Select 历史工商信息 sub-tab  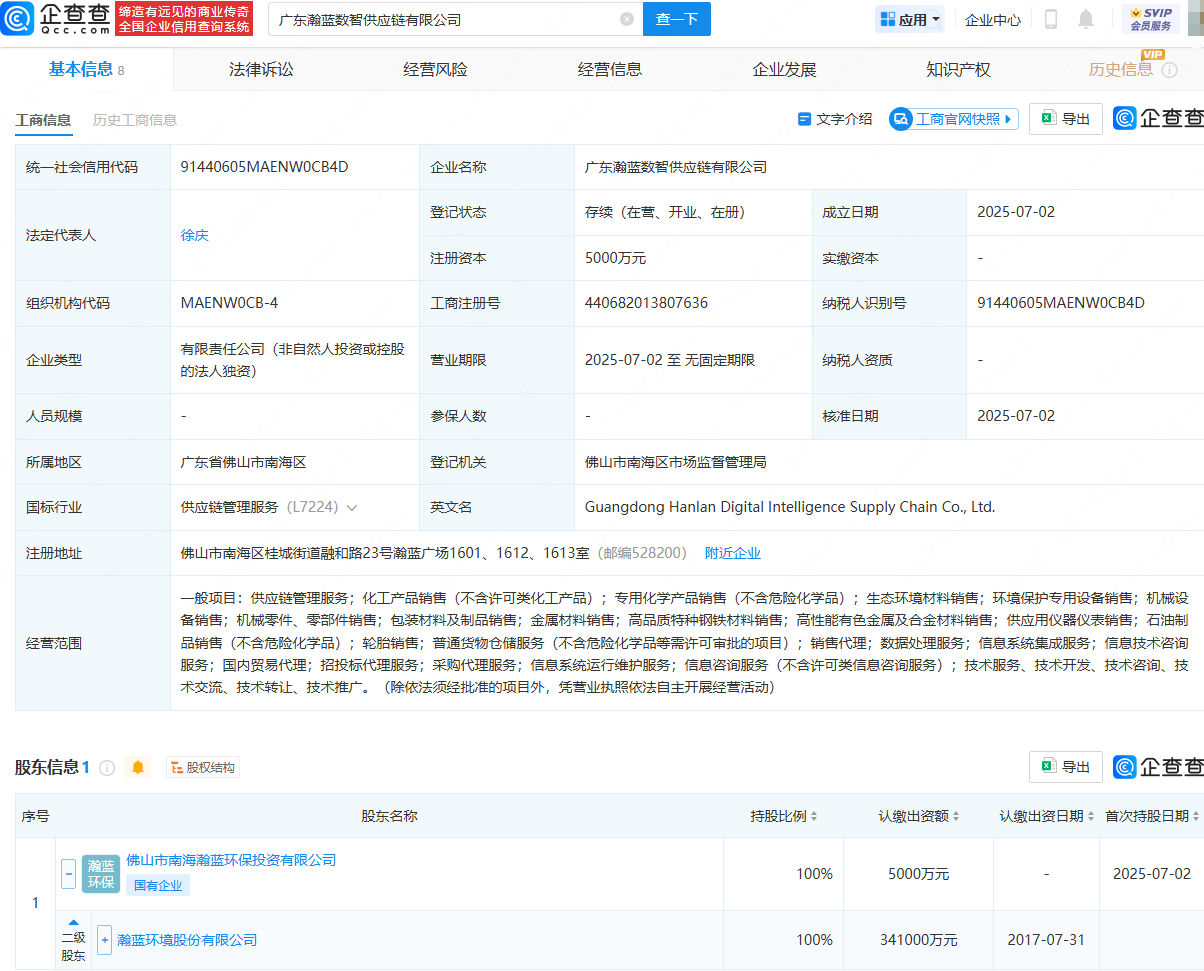point(135,120)
